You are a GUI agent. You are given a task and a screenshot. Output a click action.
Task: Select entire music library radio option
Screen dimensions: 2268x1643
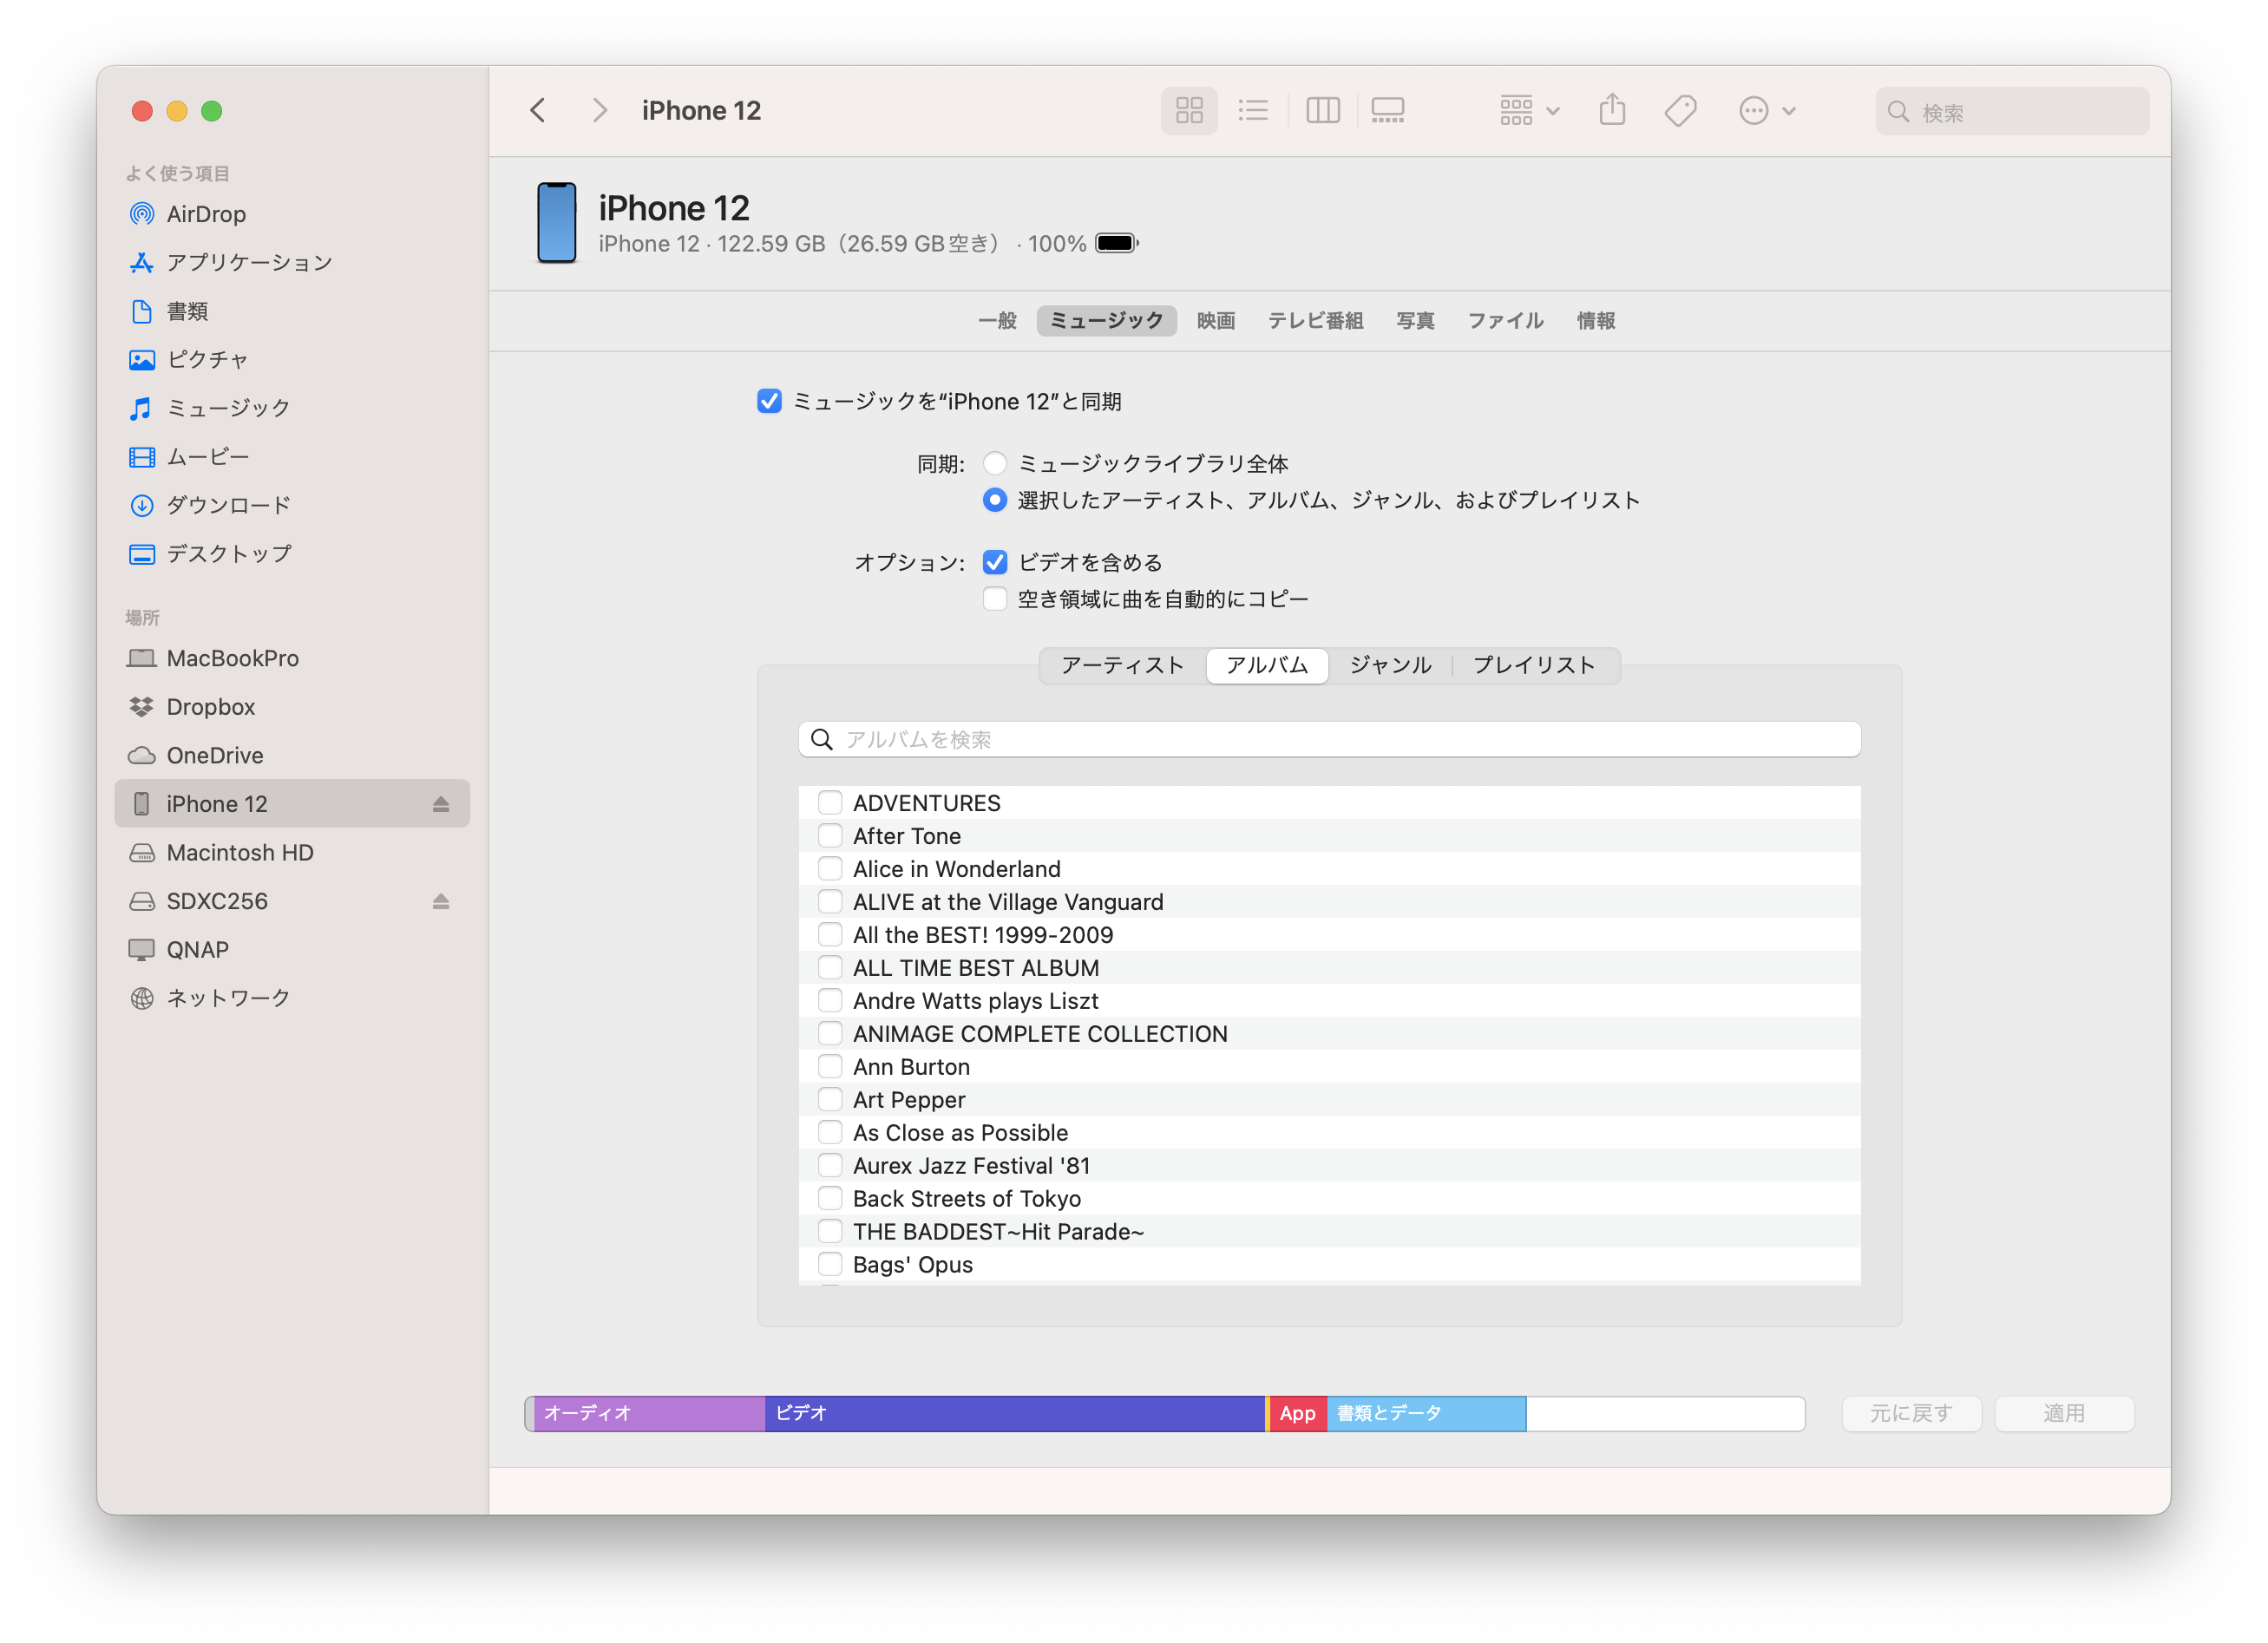[x=994, y=463]
